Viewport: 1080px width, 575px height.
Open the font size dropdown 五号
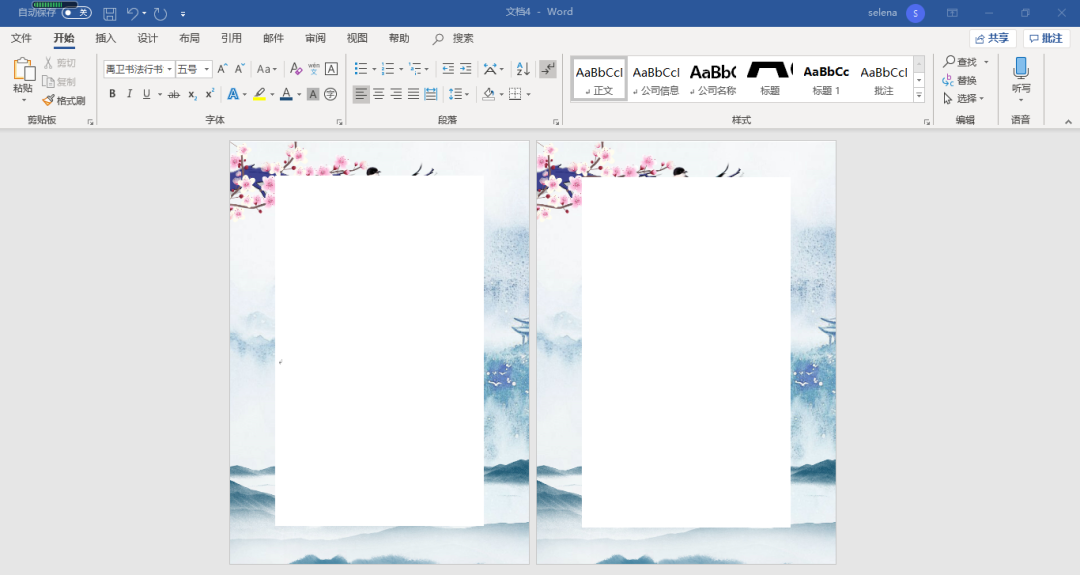[206, 69]
